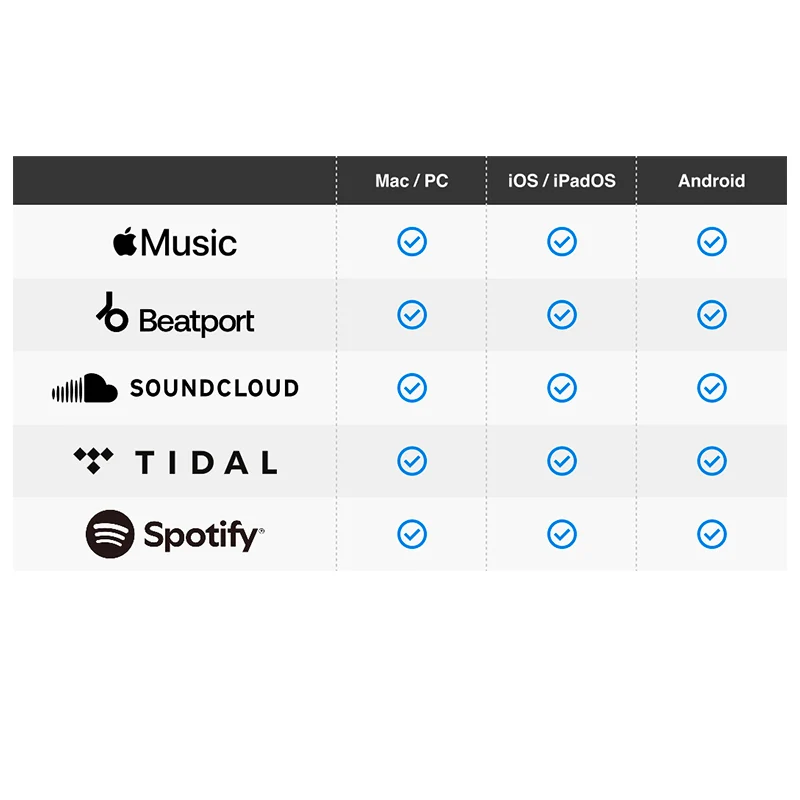
Task: Click the Android column header
Action: tap(712, 181)
